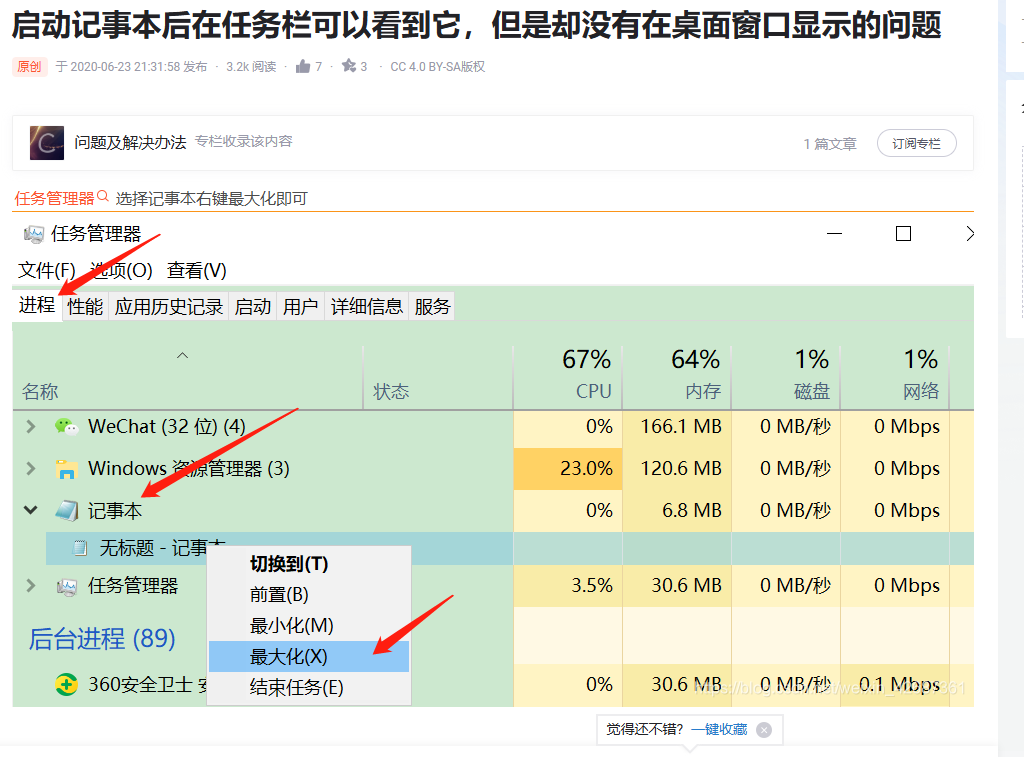Click the thumbs-up like icon
Image resolution: width=1024 pixels, height=757 pixels.
pyautogui.click(x=302, y=66)
